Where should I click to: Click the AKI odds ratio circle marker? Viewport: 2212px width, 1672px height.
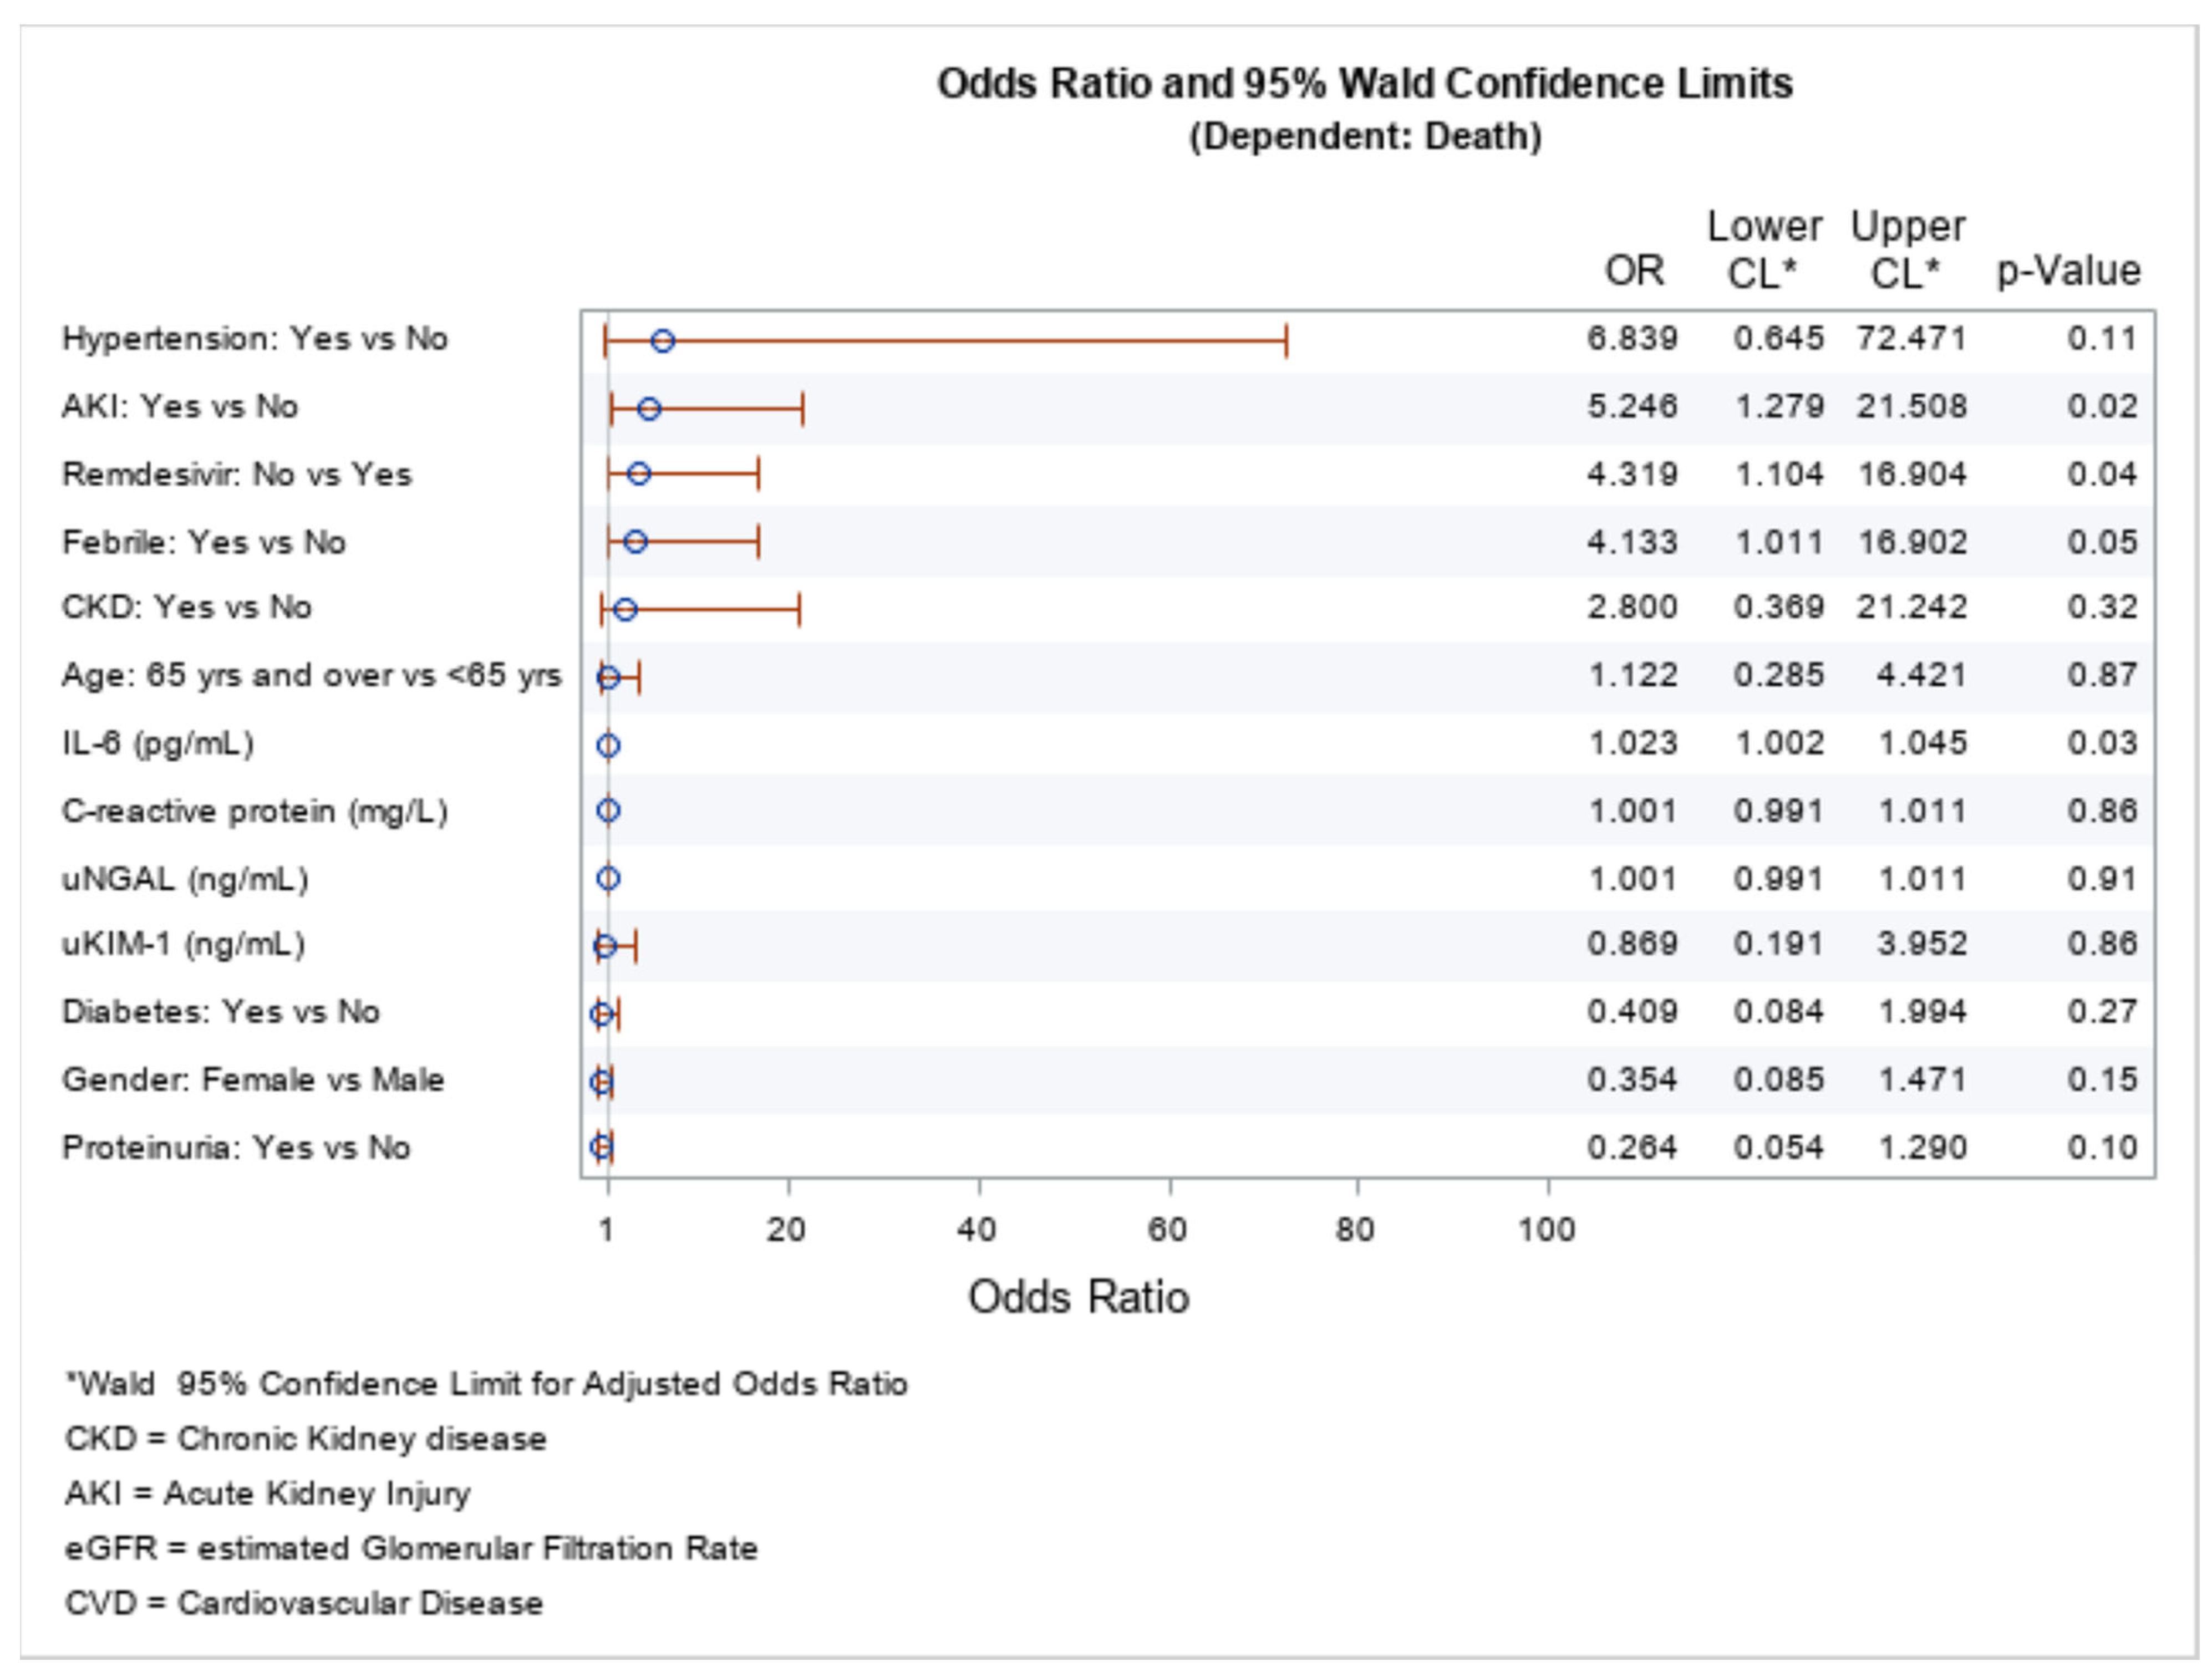point(649,409)
